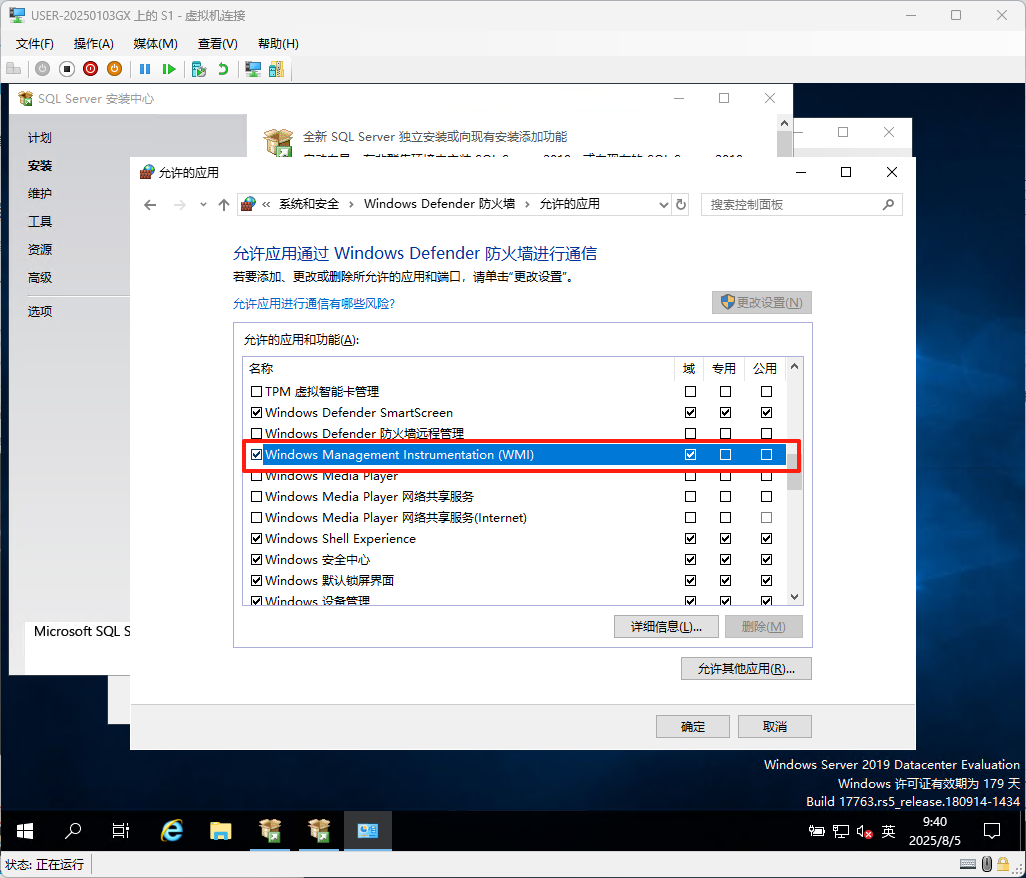The height and width of the screenshot is (878, 1026).
Task: Click the taskbar search magnifier
Action: (73, 831)
